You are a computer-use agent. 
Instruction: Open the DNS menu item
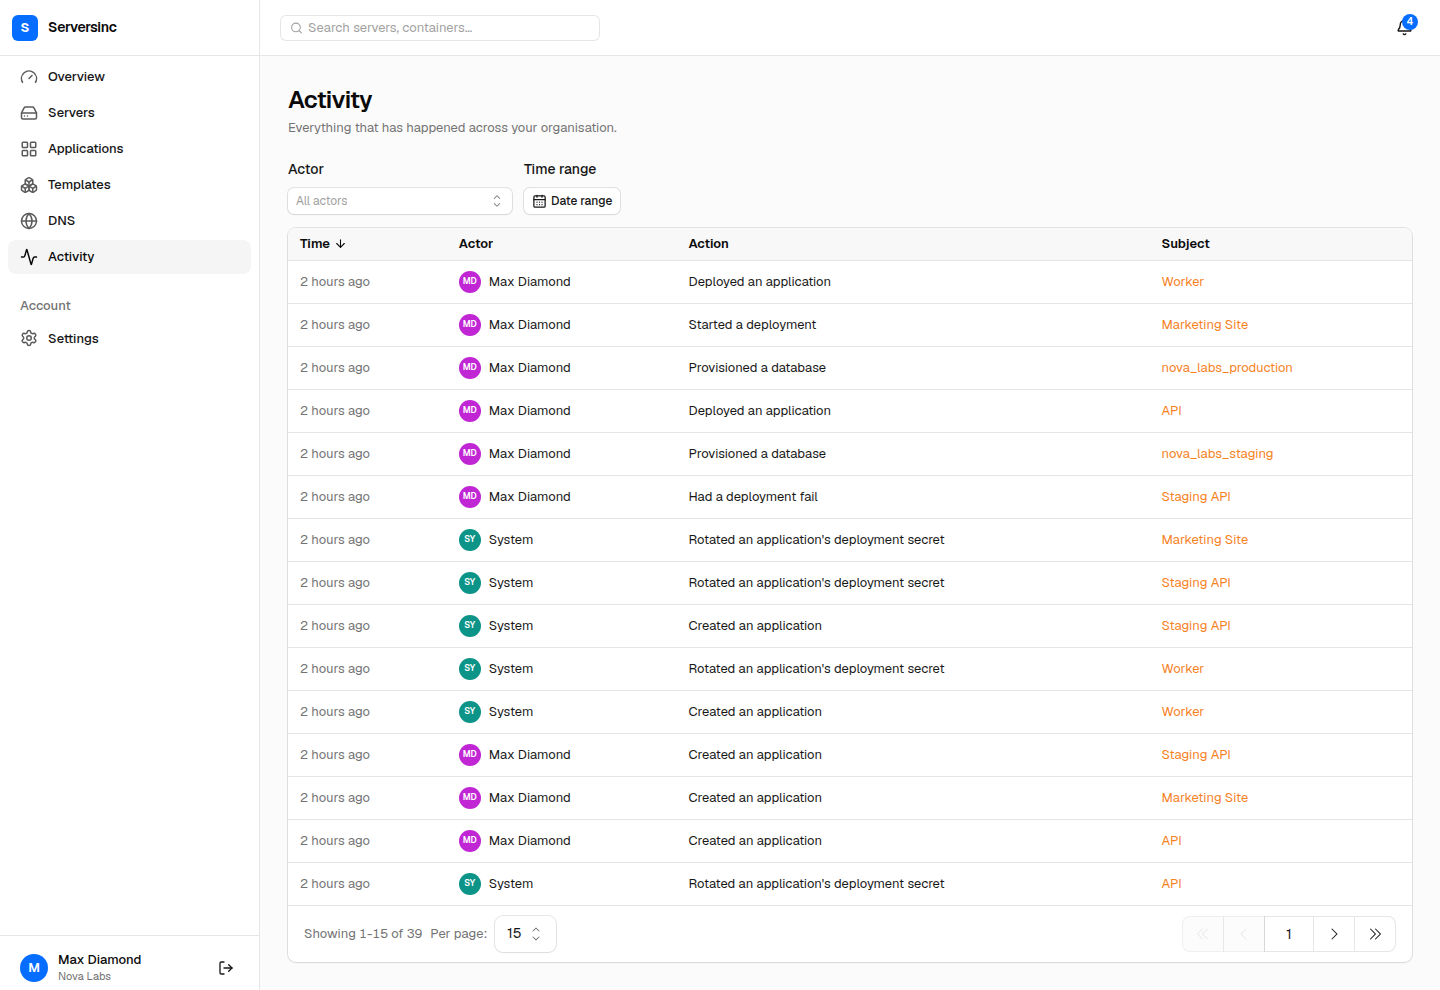(129, 221)
